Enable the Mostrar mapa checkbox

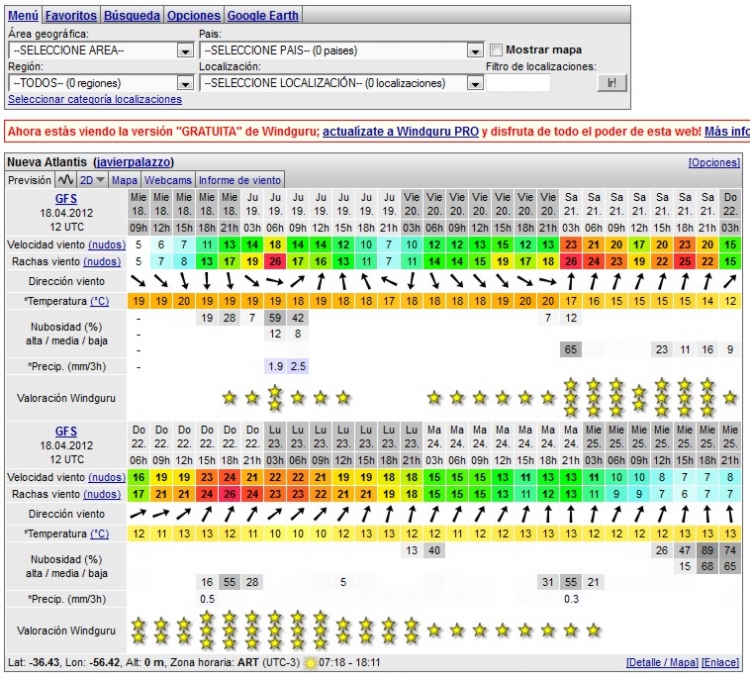[x=496, y=50]
